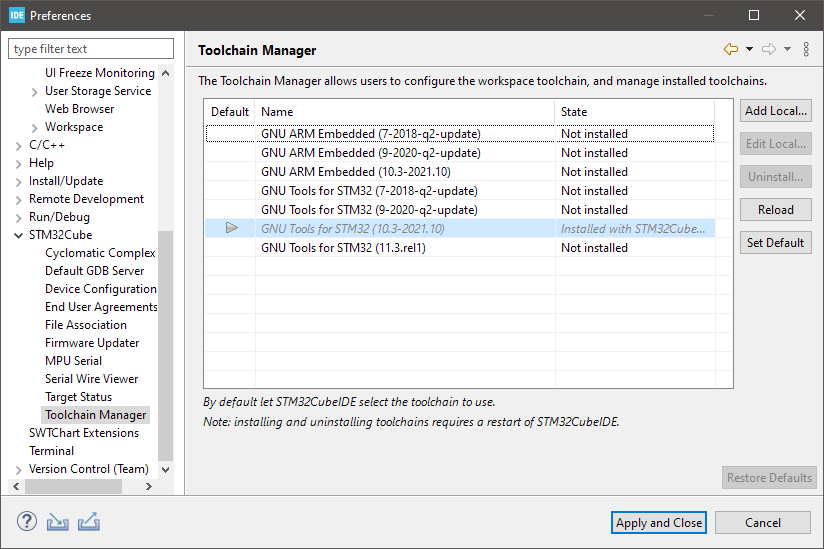Click the filter text input field
This screenshot has width=824, height=549.
coord(96,49)
